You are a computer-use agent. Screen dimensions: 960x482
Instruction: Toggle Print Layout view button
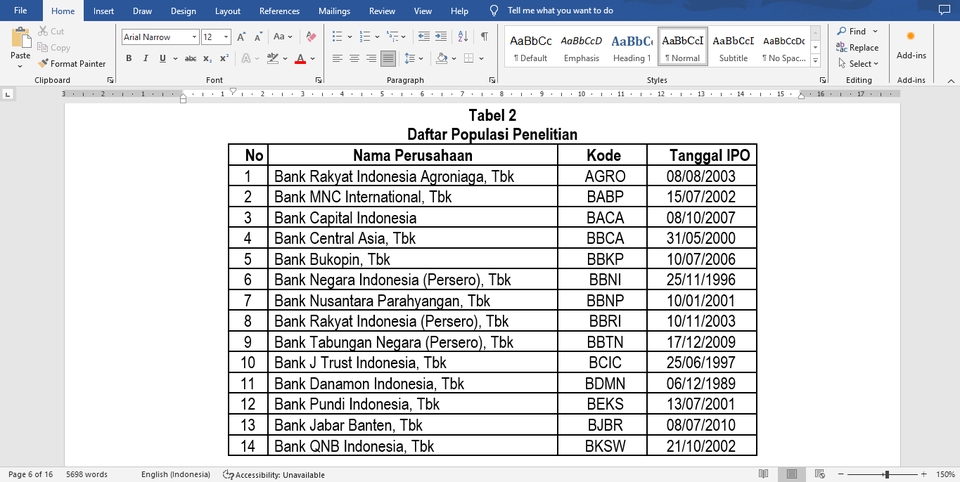click(792, 474)
